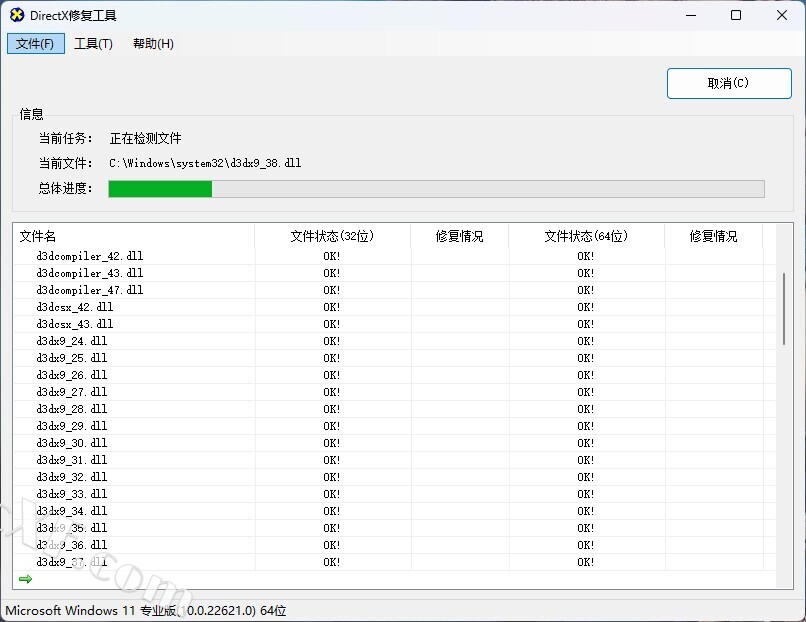This screenshot has height=622, width=806.
Task: Close the DirectX repair tool window
Action: point(781,15)
